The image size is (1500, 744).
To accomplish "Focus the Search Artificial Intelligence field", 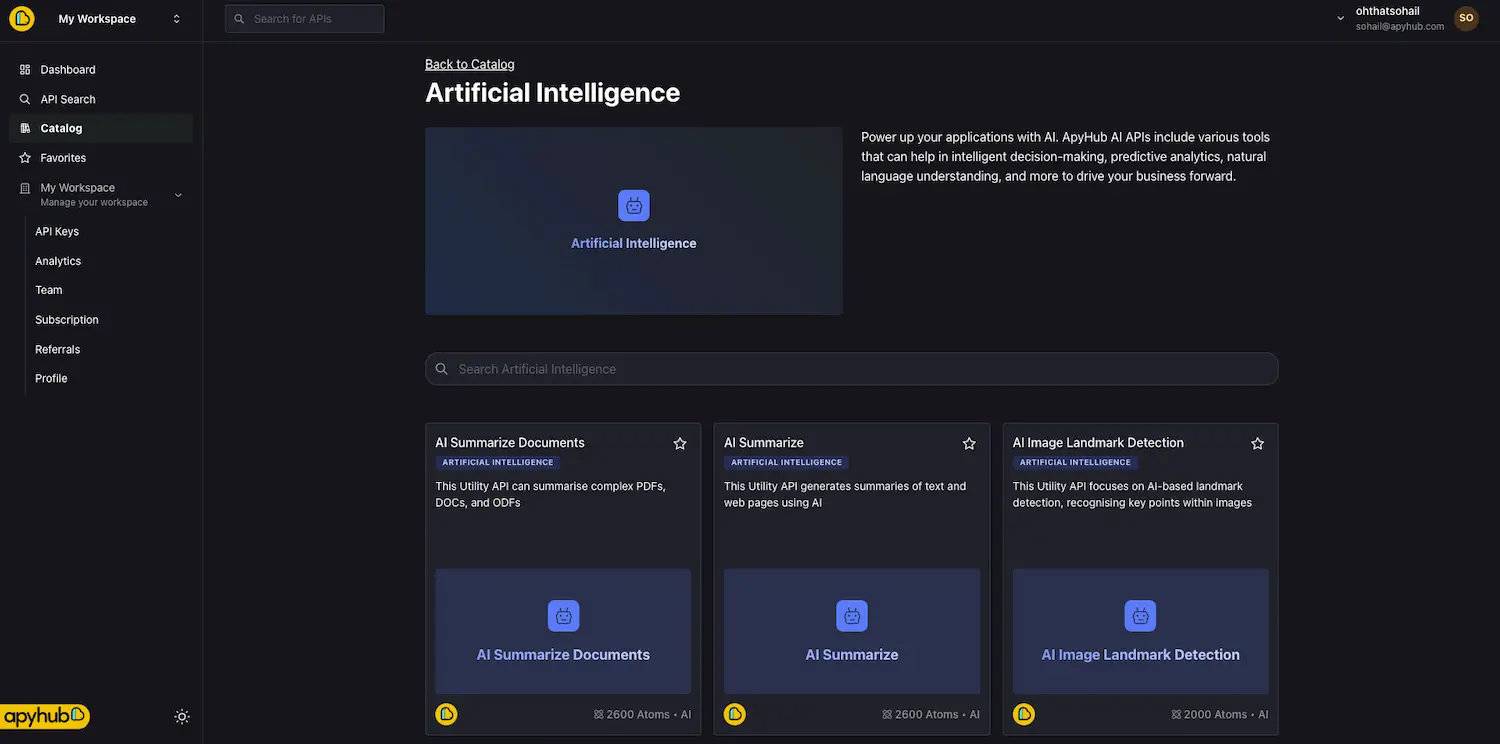I will pyautogui.click(x=852, y=369).
